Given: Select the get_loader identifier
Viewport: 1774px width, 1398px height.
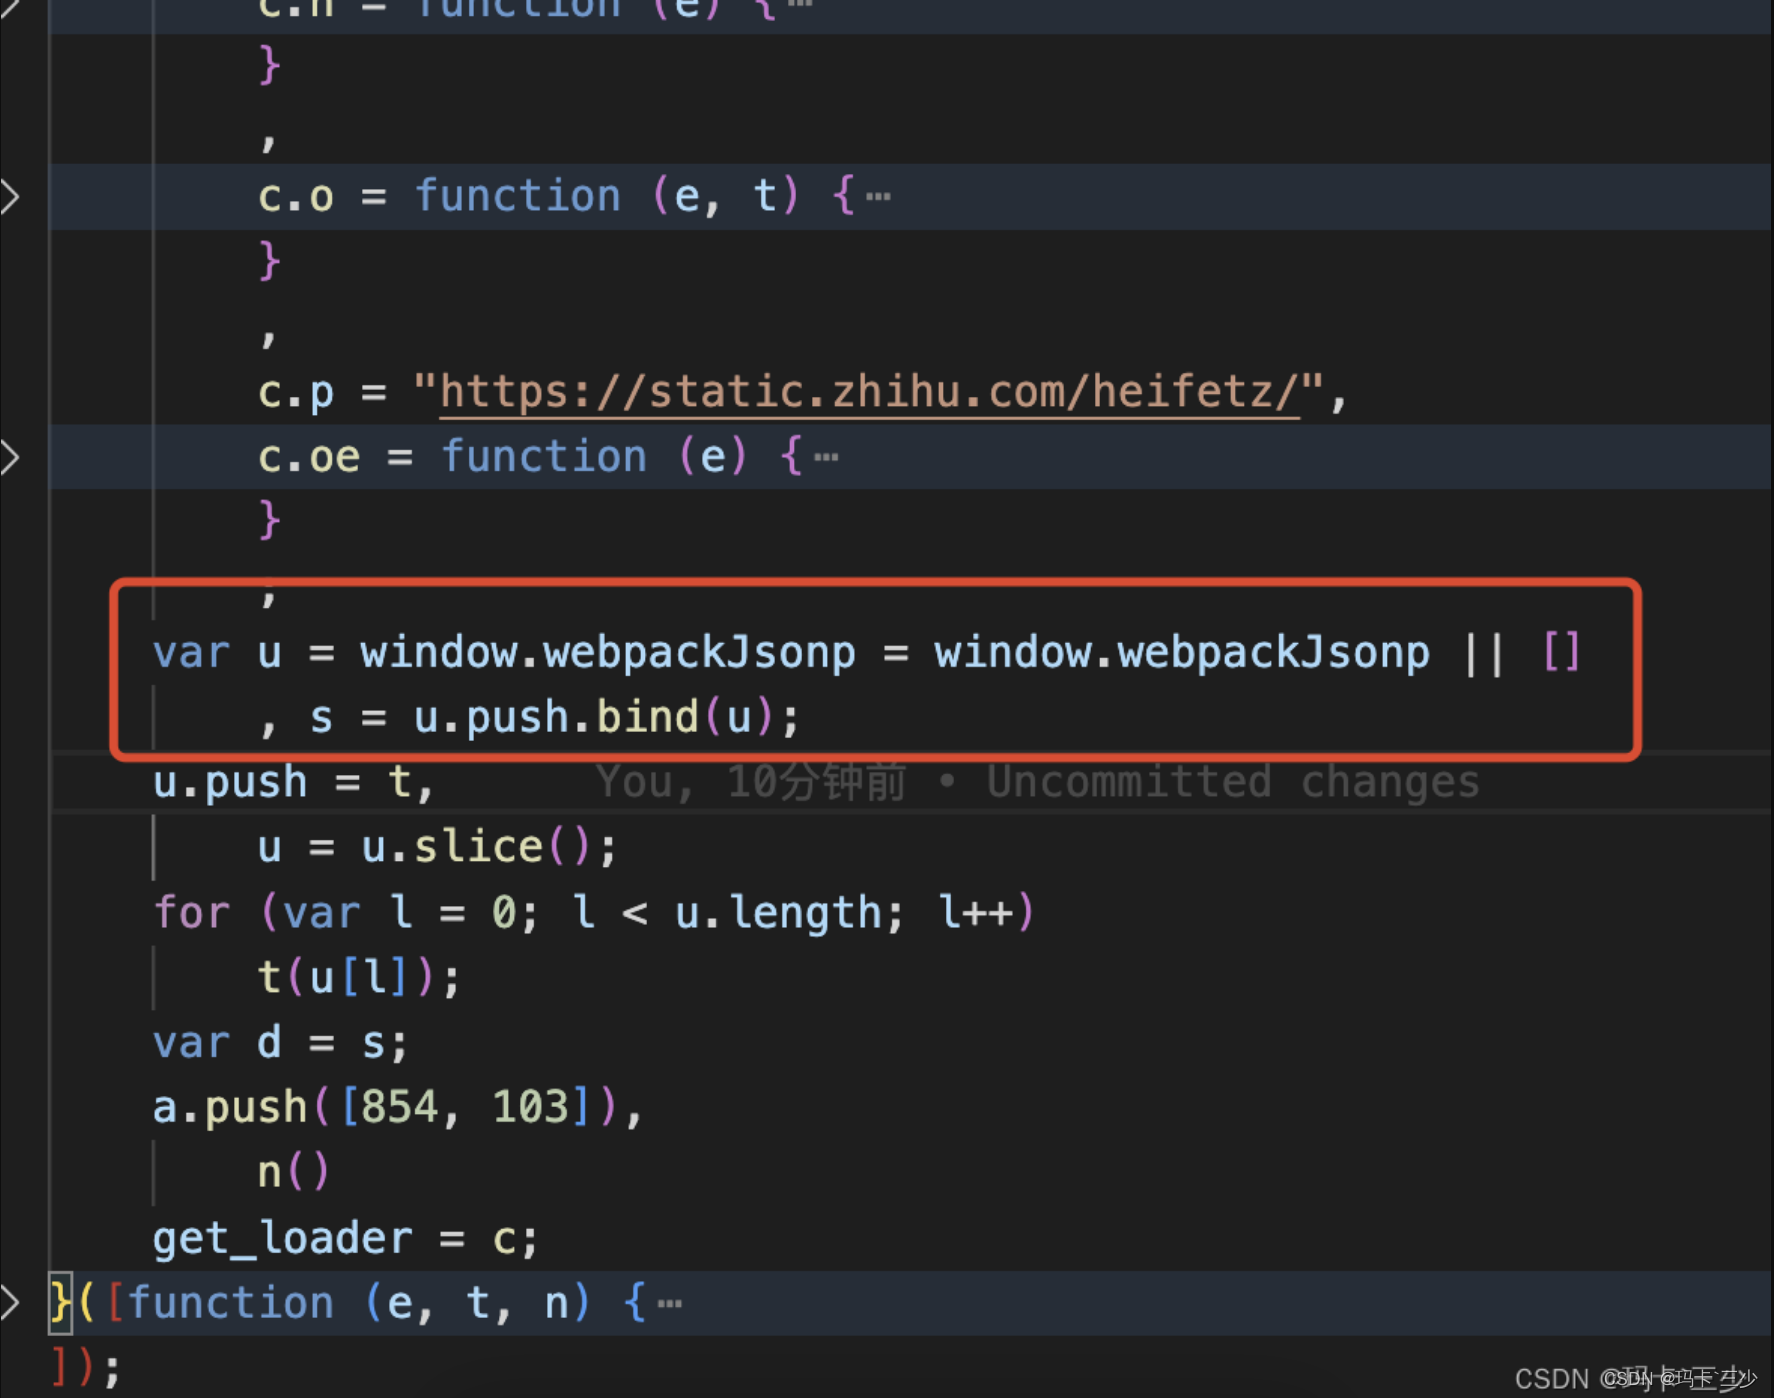Looking at the screenshot, I should 283,1237.
